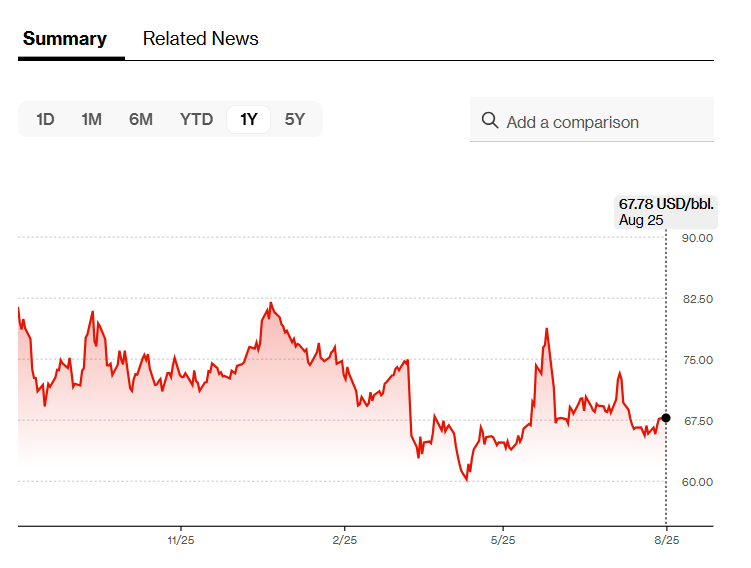
Task: Switch chart to YTD range
Action: (x=196, y=120)
